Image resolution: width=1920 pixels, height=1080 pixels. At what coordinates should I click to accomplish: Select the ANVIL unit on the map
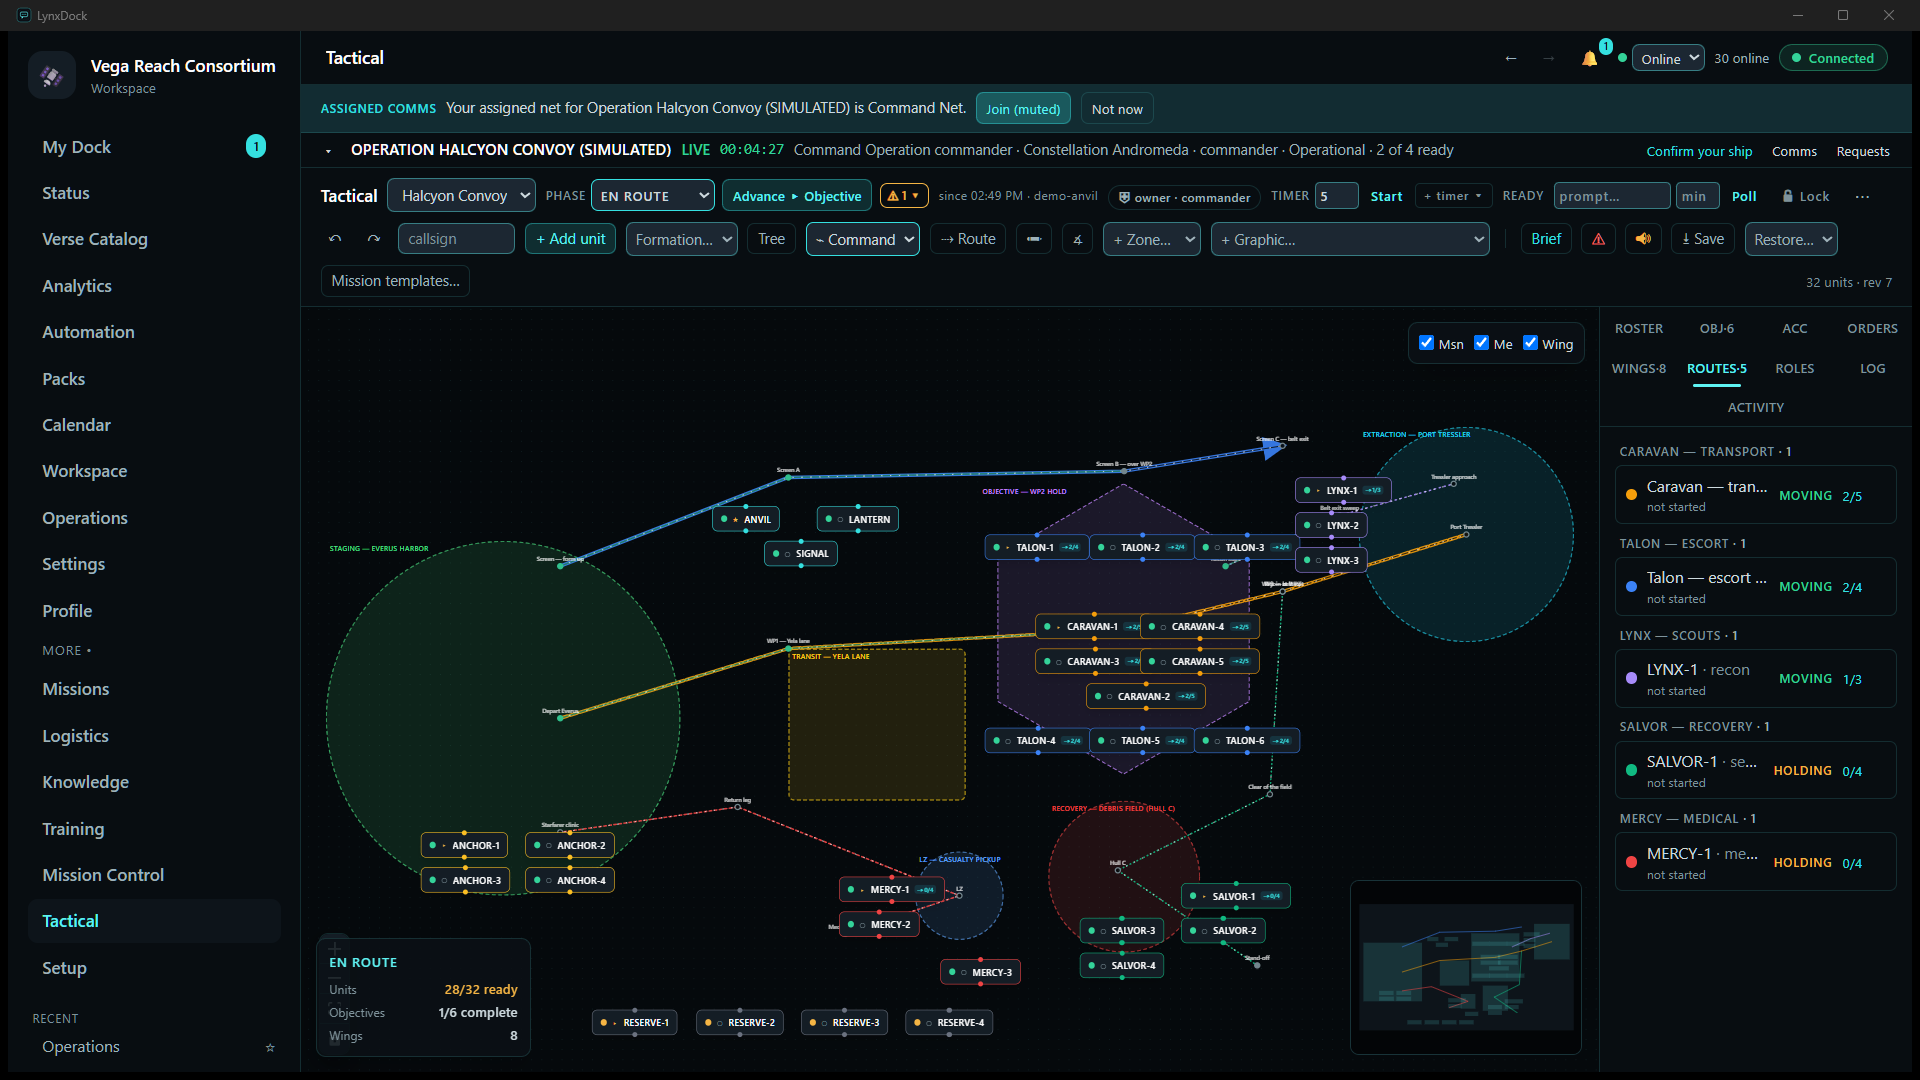[x=747, y=519]
